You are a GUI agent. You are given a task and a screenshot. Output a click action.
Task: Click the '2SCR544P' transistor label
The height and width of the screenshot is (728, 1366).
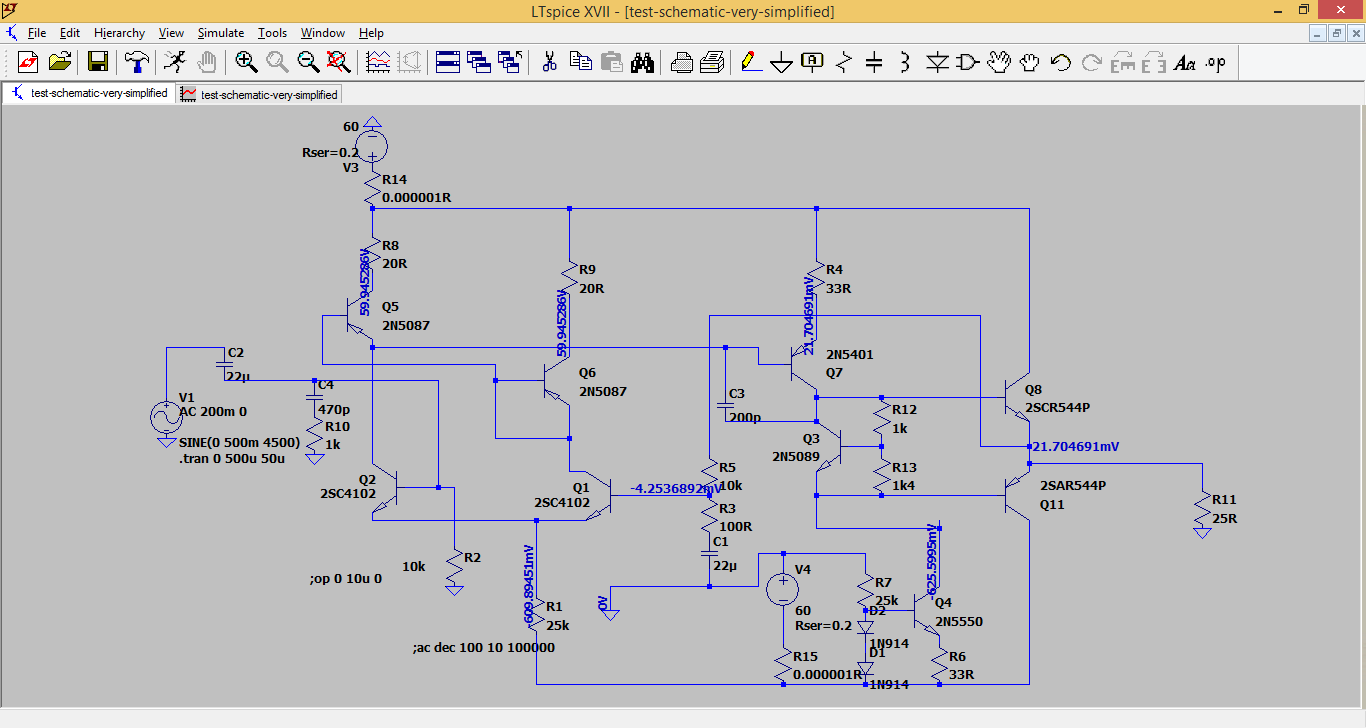(1057, 408)
